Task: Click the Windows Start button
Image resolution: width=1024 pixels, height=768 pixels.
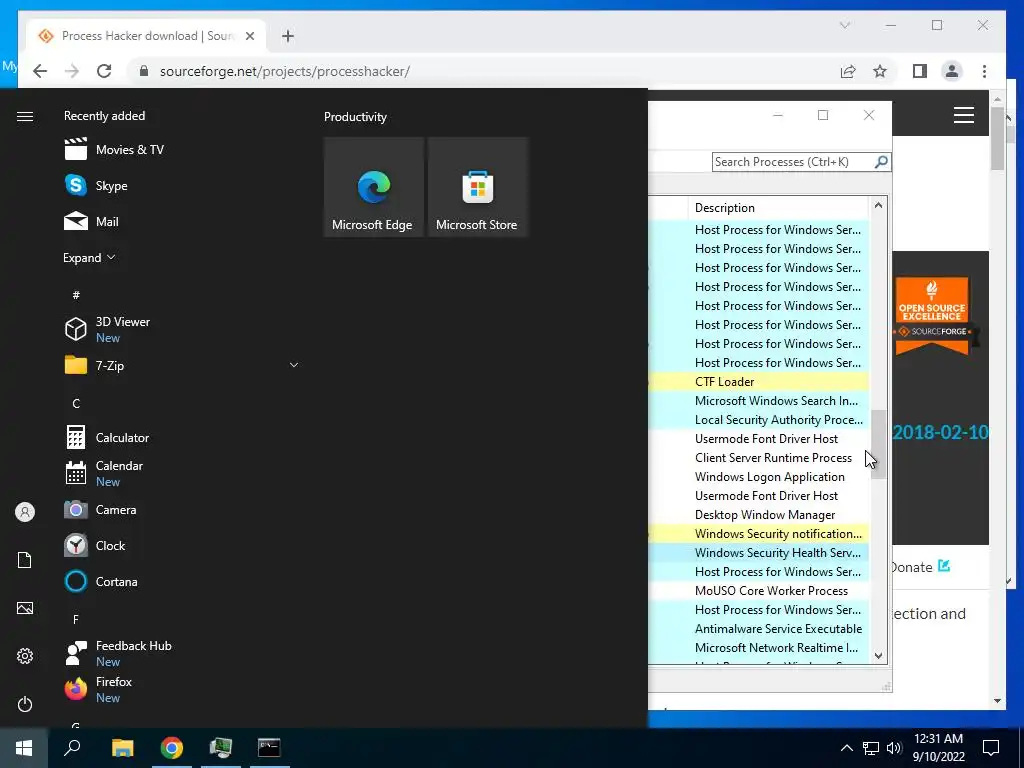Action: 24,748
